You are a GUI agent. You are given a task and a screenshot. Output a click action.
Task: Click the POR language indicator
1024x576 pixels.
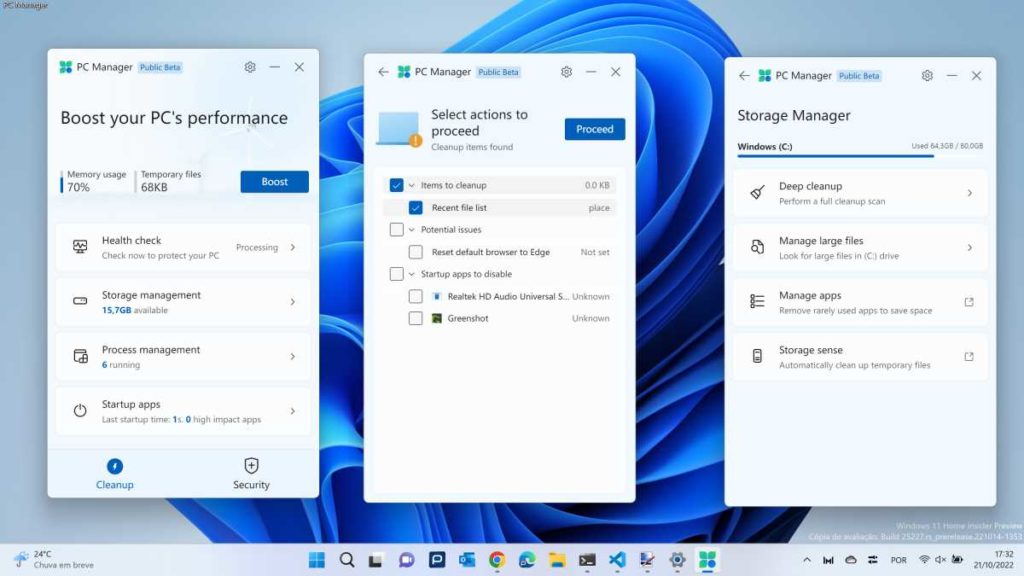click(x=899, y=560)
